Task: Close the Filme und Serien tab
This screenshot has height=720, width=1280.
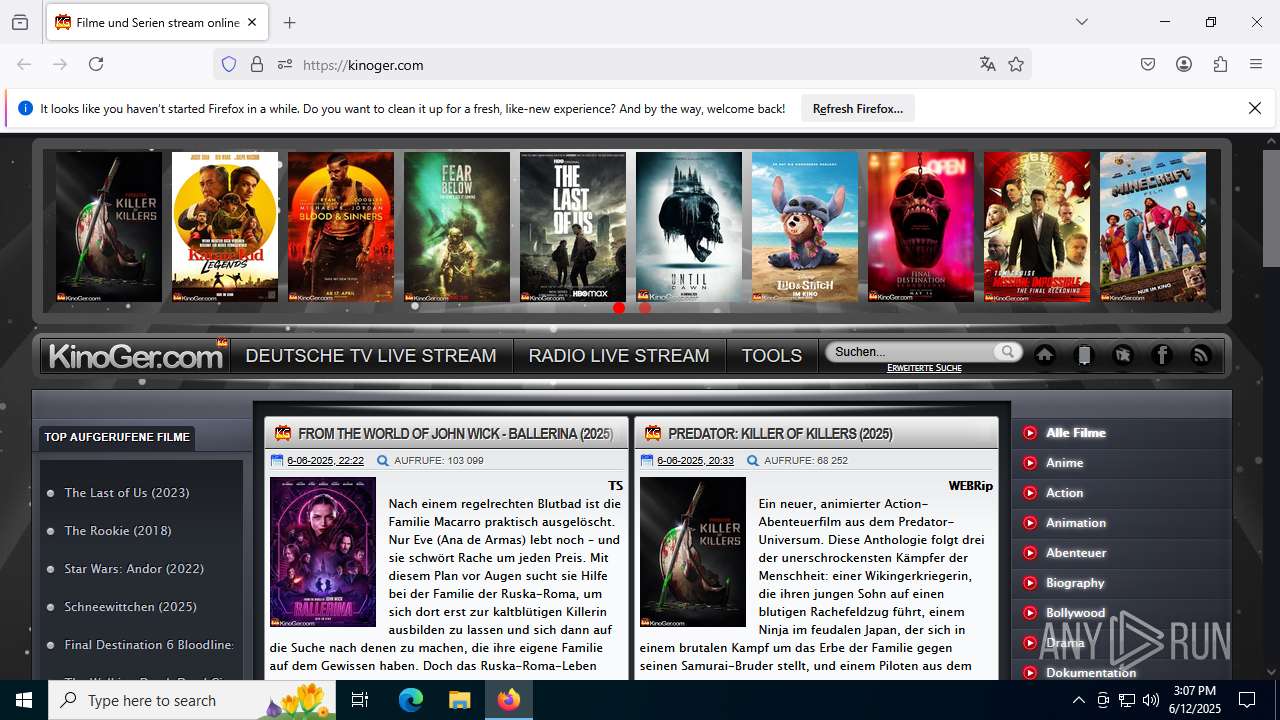Action: [x=252, y=22]
